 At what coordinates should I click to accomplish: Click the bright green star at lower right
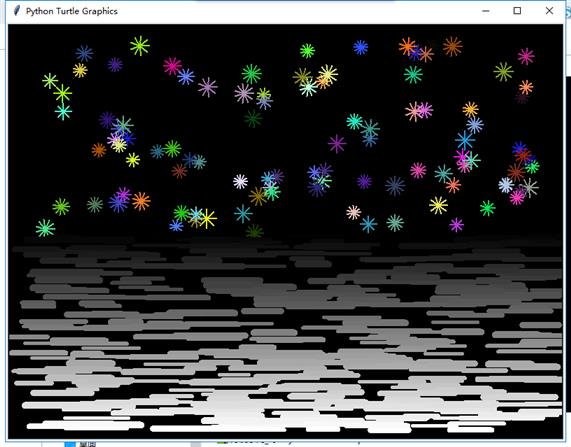pos(487,208)
